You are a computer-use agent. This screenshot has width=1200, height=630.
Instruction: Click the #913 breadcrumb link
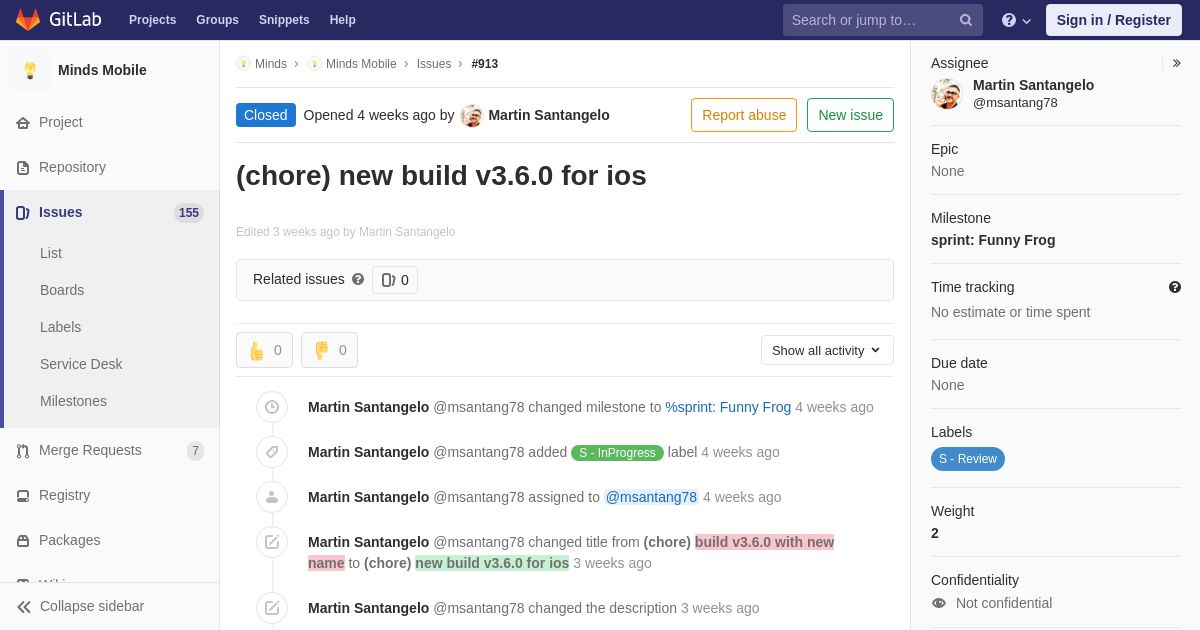click(x=485, y=64)
